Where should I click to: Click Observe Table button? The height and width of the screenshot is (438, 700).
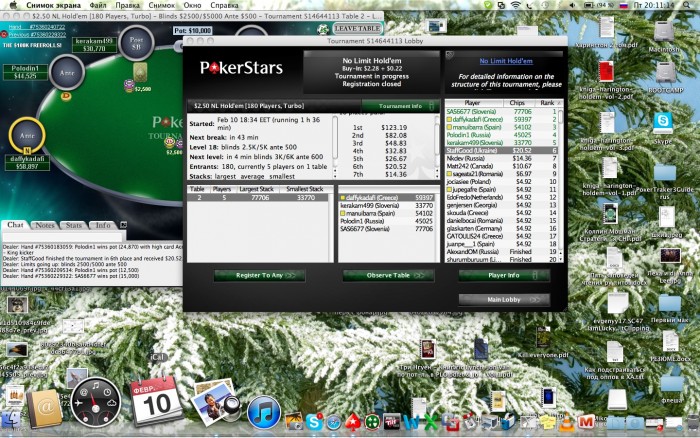coord(388,275)
